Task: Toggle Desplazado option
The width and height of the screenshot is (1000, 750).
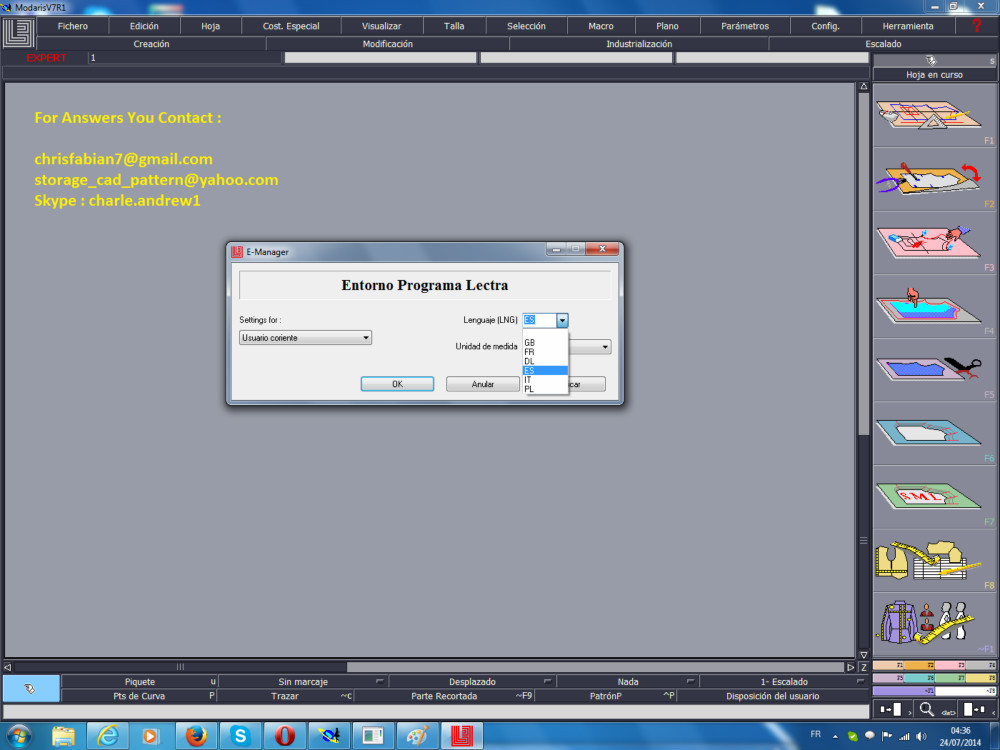Action: tap(472, 682)
